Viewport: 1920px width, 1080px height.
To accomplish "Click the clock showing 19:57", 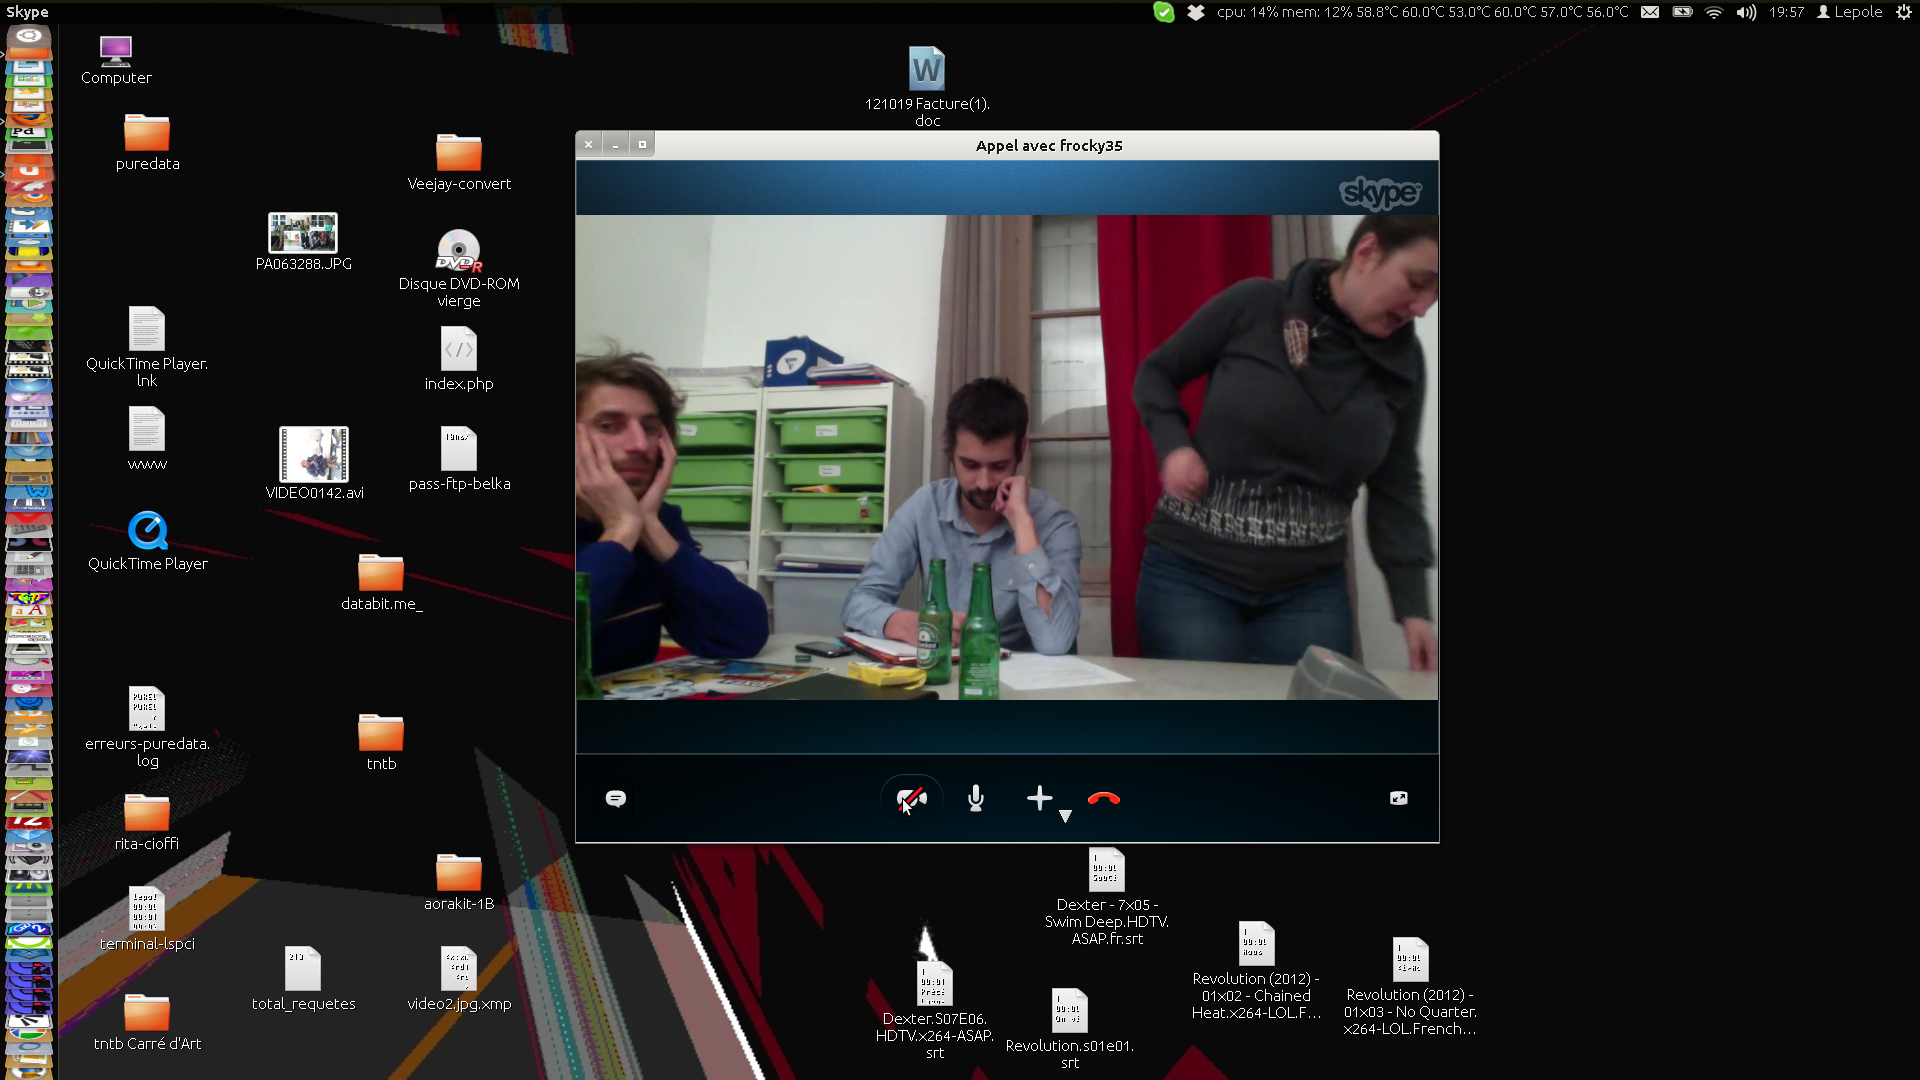I will click(x=1786, y=12).
